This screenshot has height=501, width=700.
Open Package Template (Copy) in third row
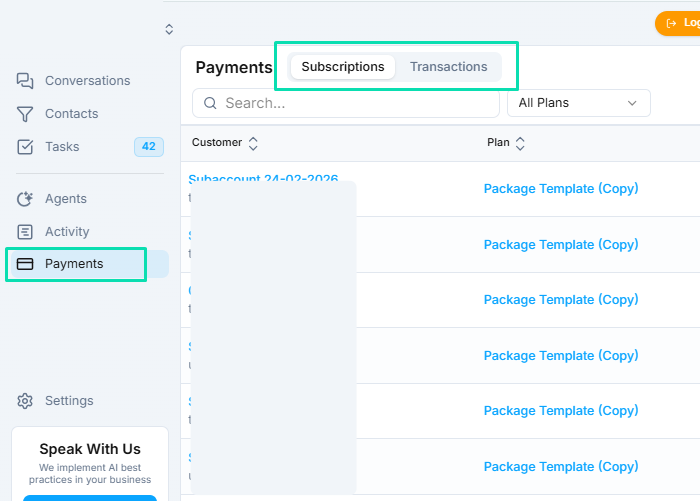561,300
